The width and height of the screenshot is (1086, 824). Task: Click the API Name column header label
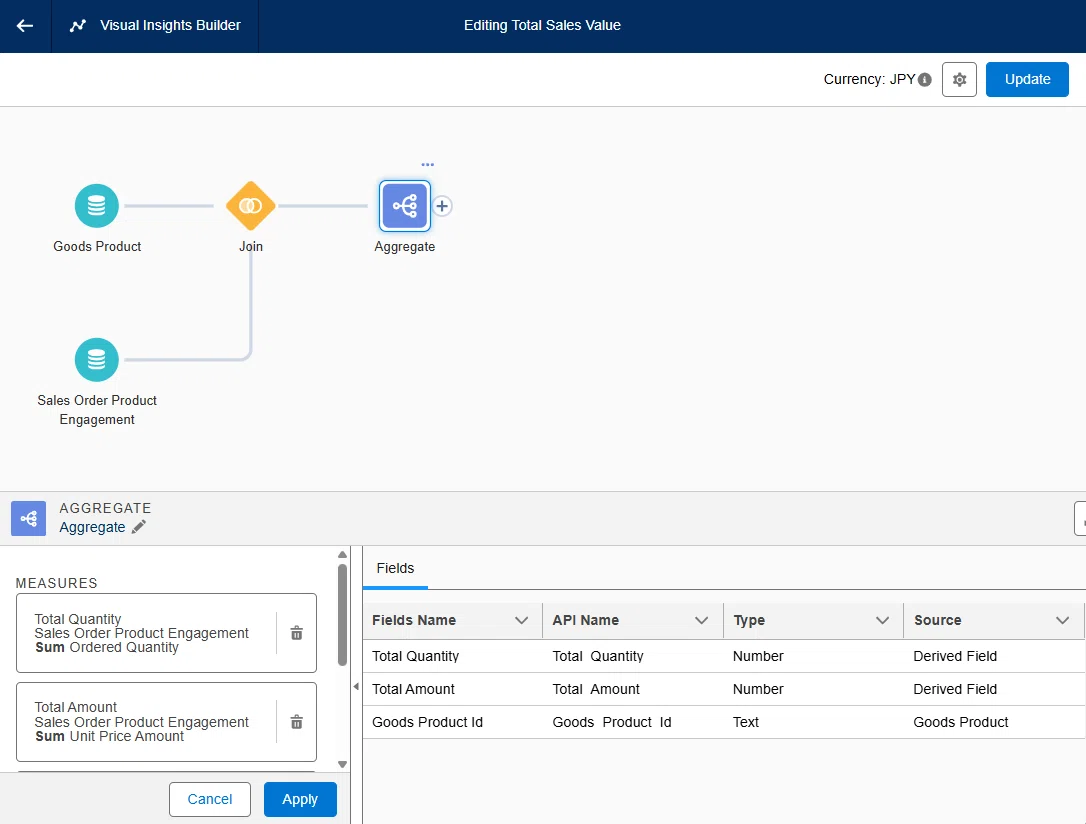coord(585,620)
